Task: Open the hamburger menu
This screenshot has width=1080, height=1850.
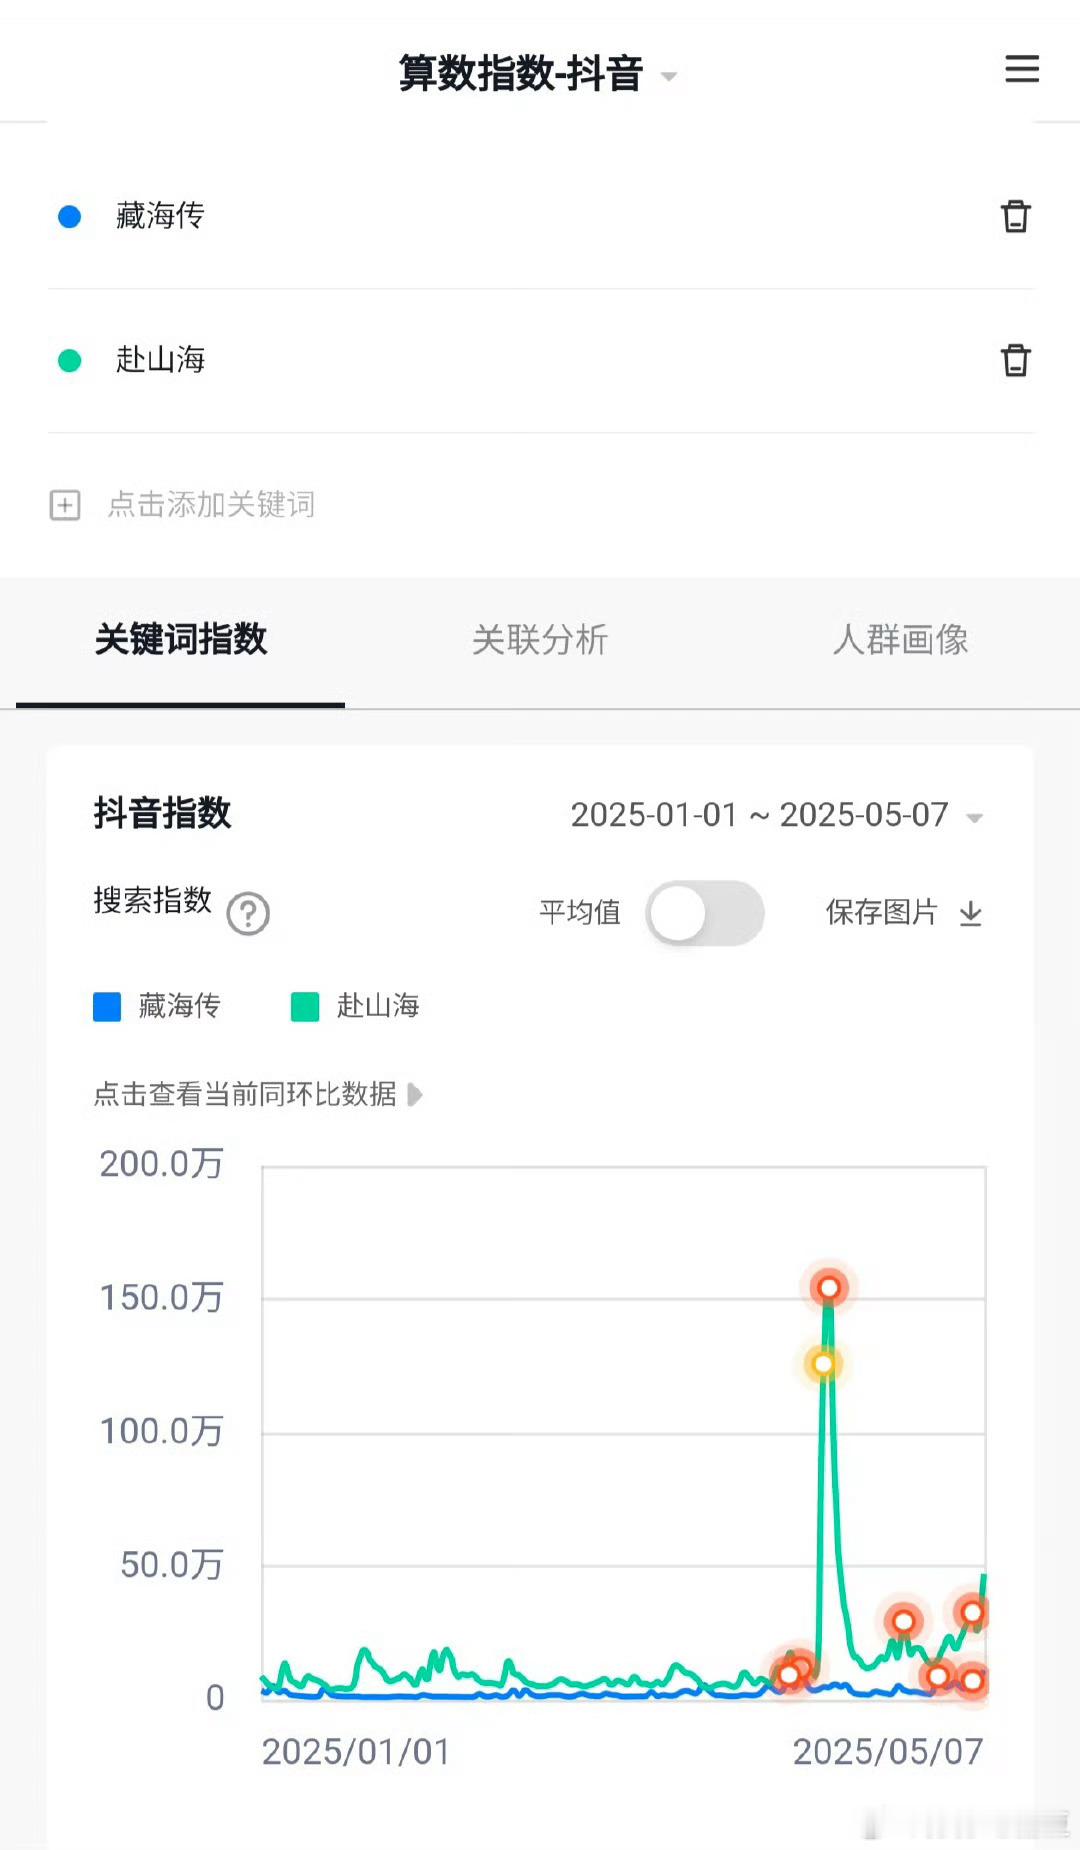Action: coord(1022,69)
